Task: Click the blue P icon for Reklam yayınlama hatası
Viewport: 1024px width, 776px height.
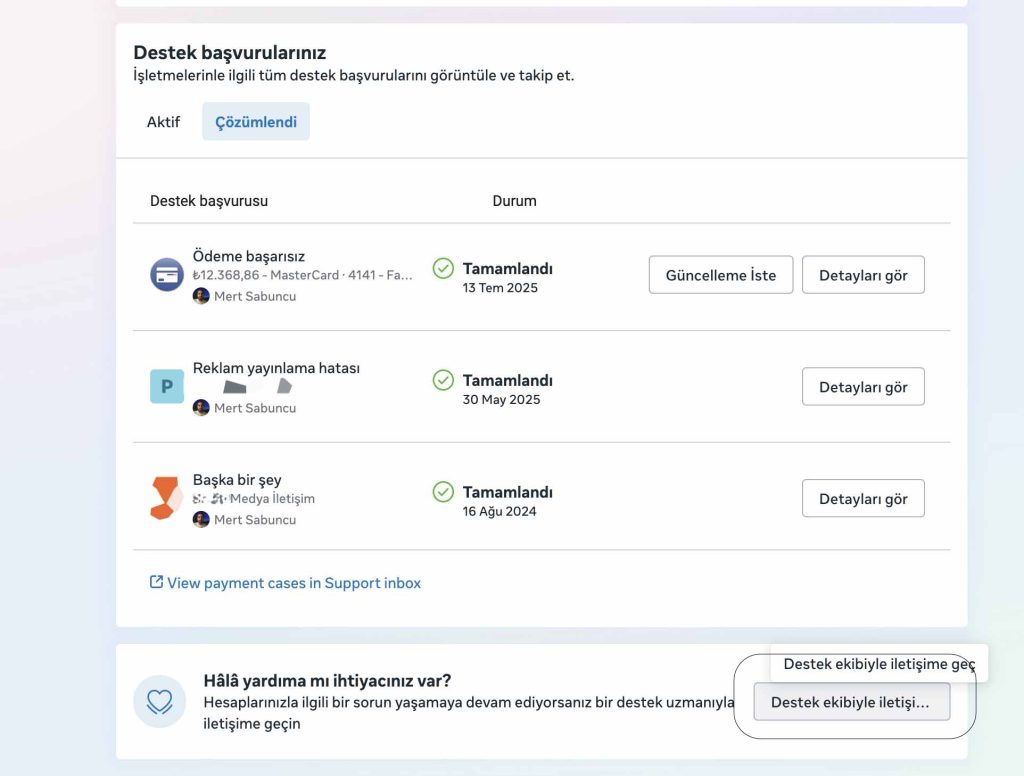Action: (167, 386)
